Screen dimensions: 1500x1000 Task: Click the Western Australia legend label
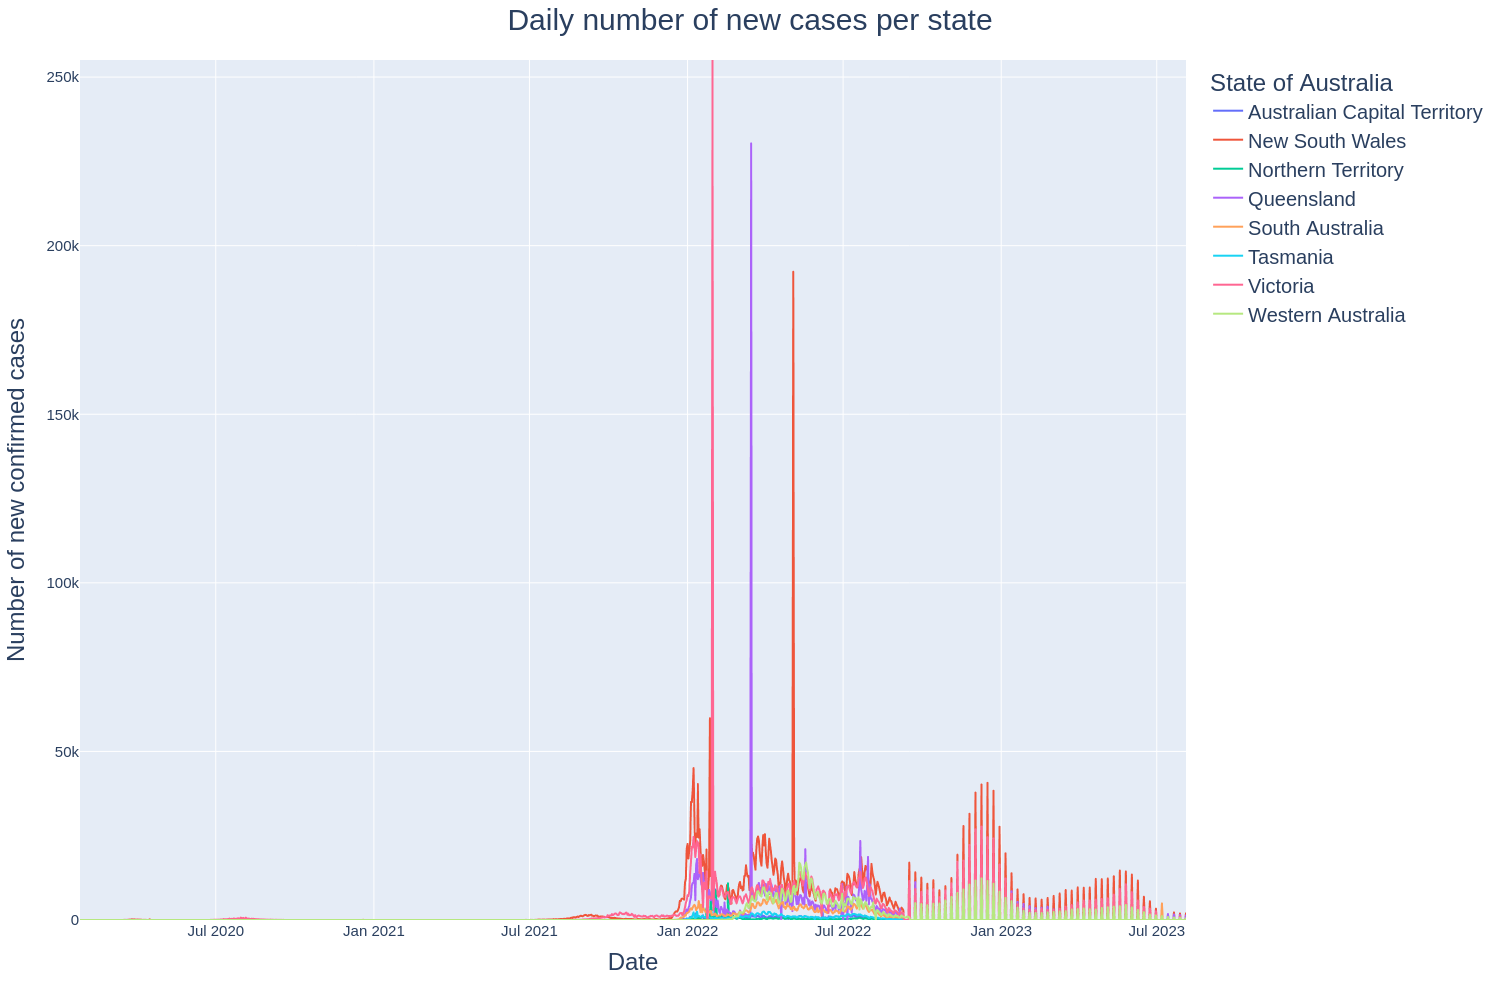1326,315
